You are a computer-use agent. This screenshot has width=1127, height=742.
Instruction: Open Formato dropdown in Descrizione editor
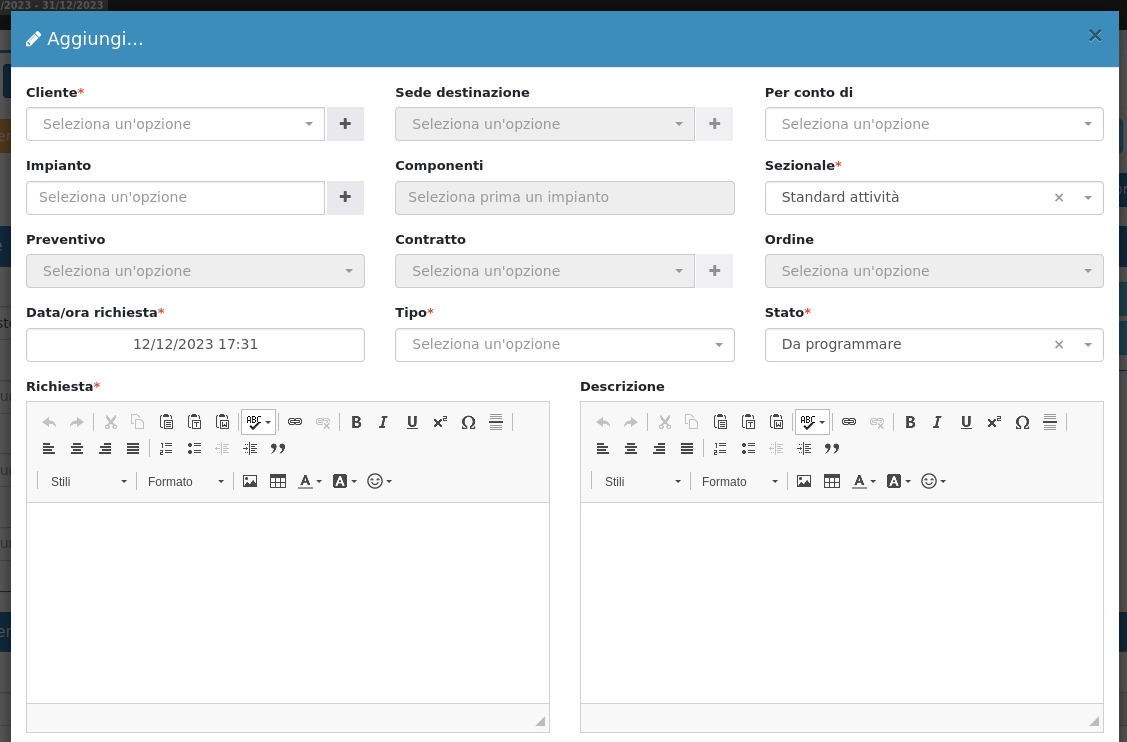(x=738, y=482)
